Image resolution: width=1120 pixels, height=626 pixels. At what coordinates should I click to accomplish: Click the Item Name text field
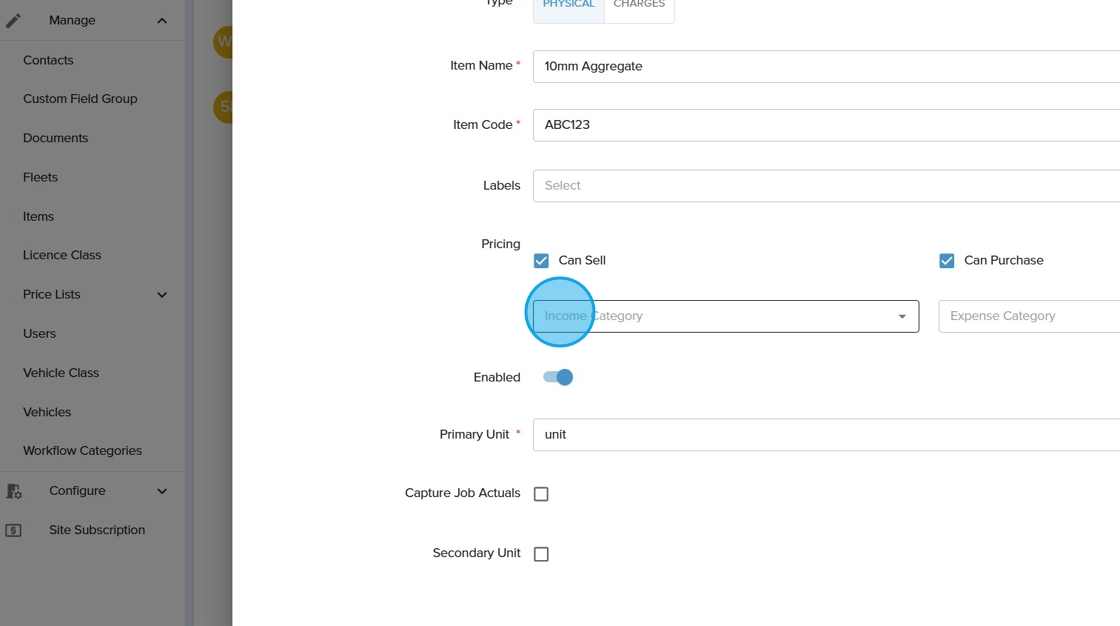pyautogui.click(x=826, y=66)
